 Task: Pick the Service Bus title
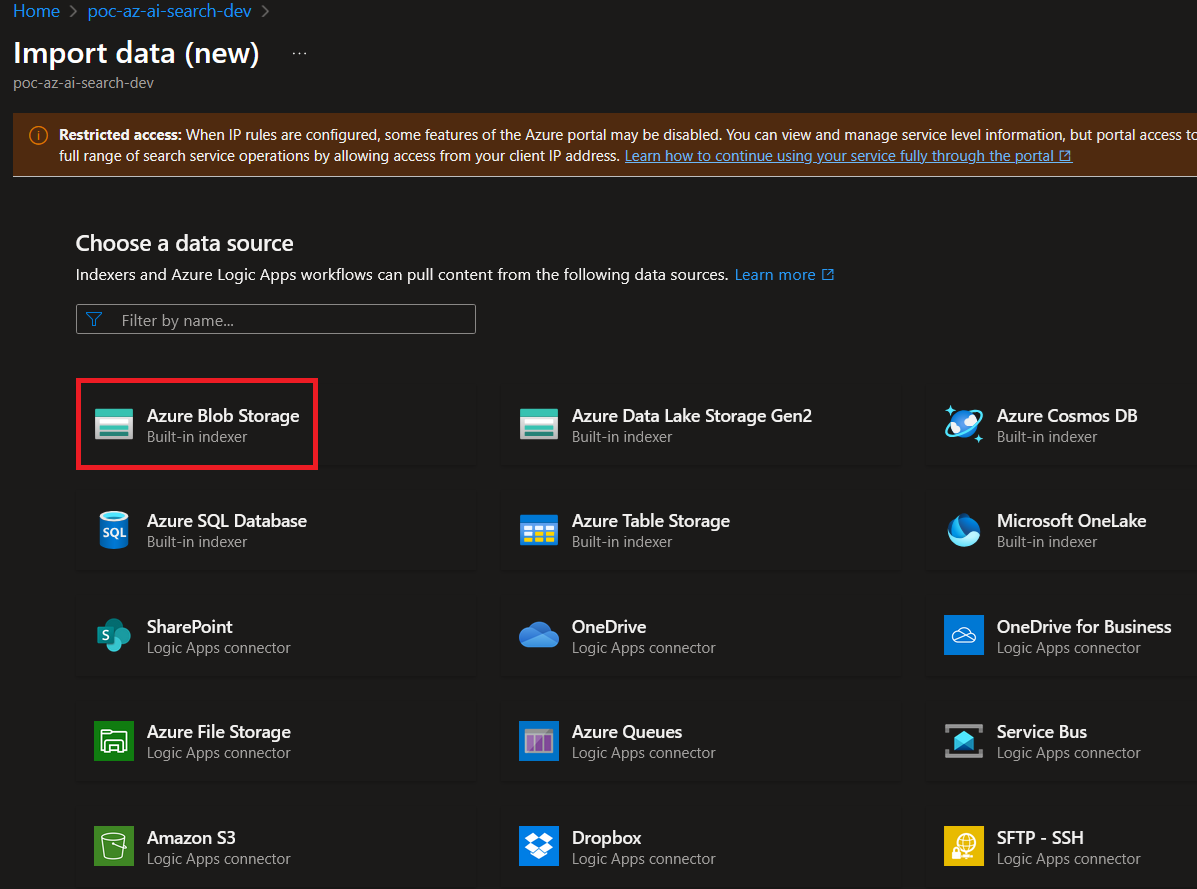pyautogui.click(x=1041, y=732)
